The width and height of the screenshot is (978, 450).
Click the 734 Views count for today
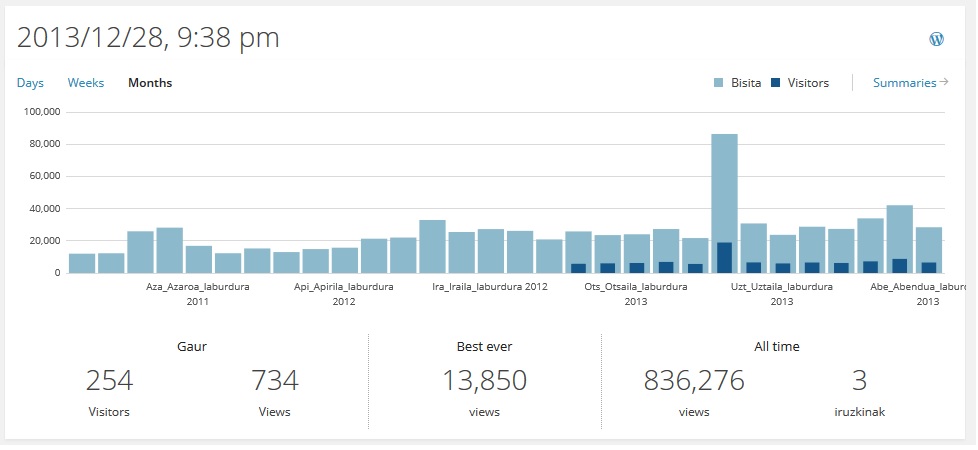[275, 381]
